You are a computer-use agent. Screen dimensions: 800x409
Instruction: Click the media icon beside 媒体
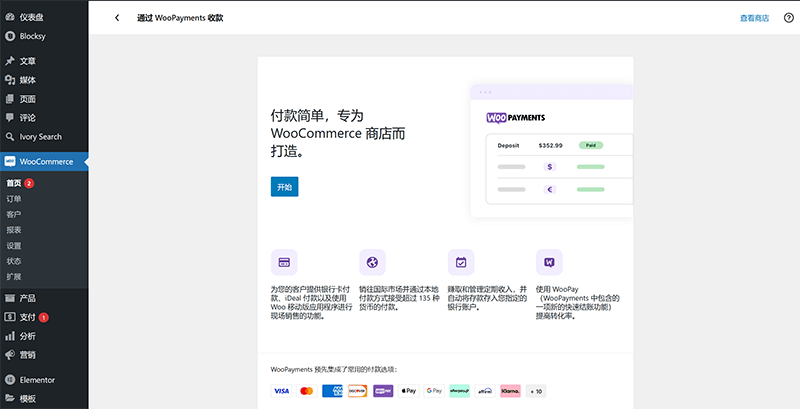pyautogui.click(x=10, y=80)
